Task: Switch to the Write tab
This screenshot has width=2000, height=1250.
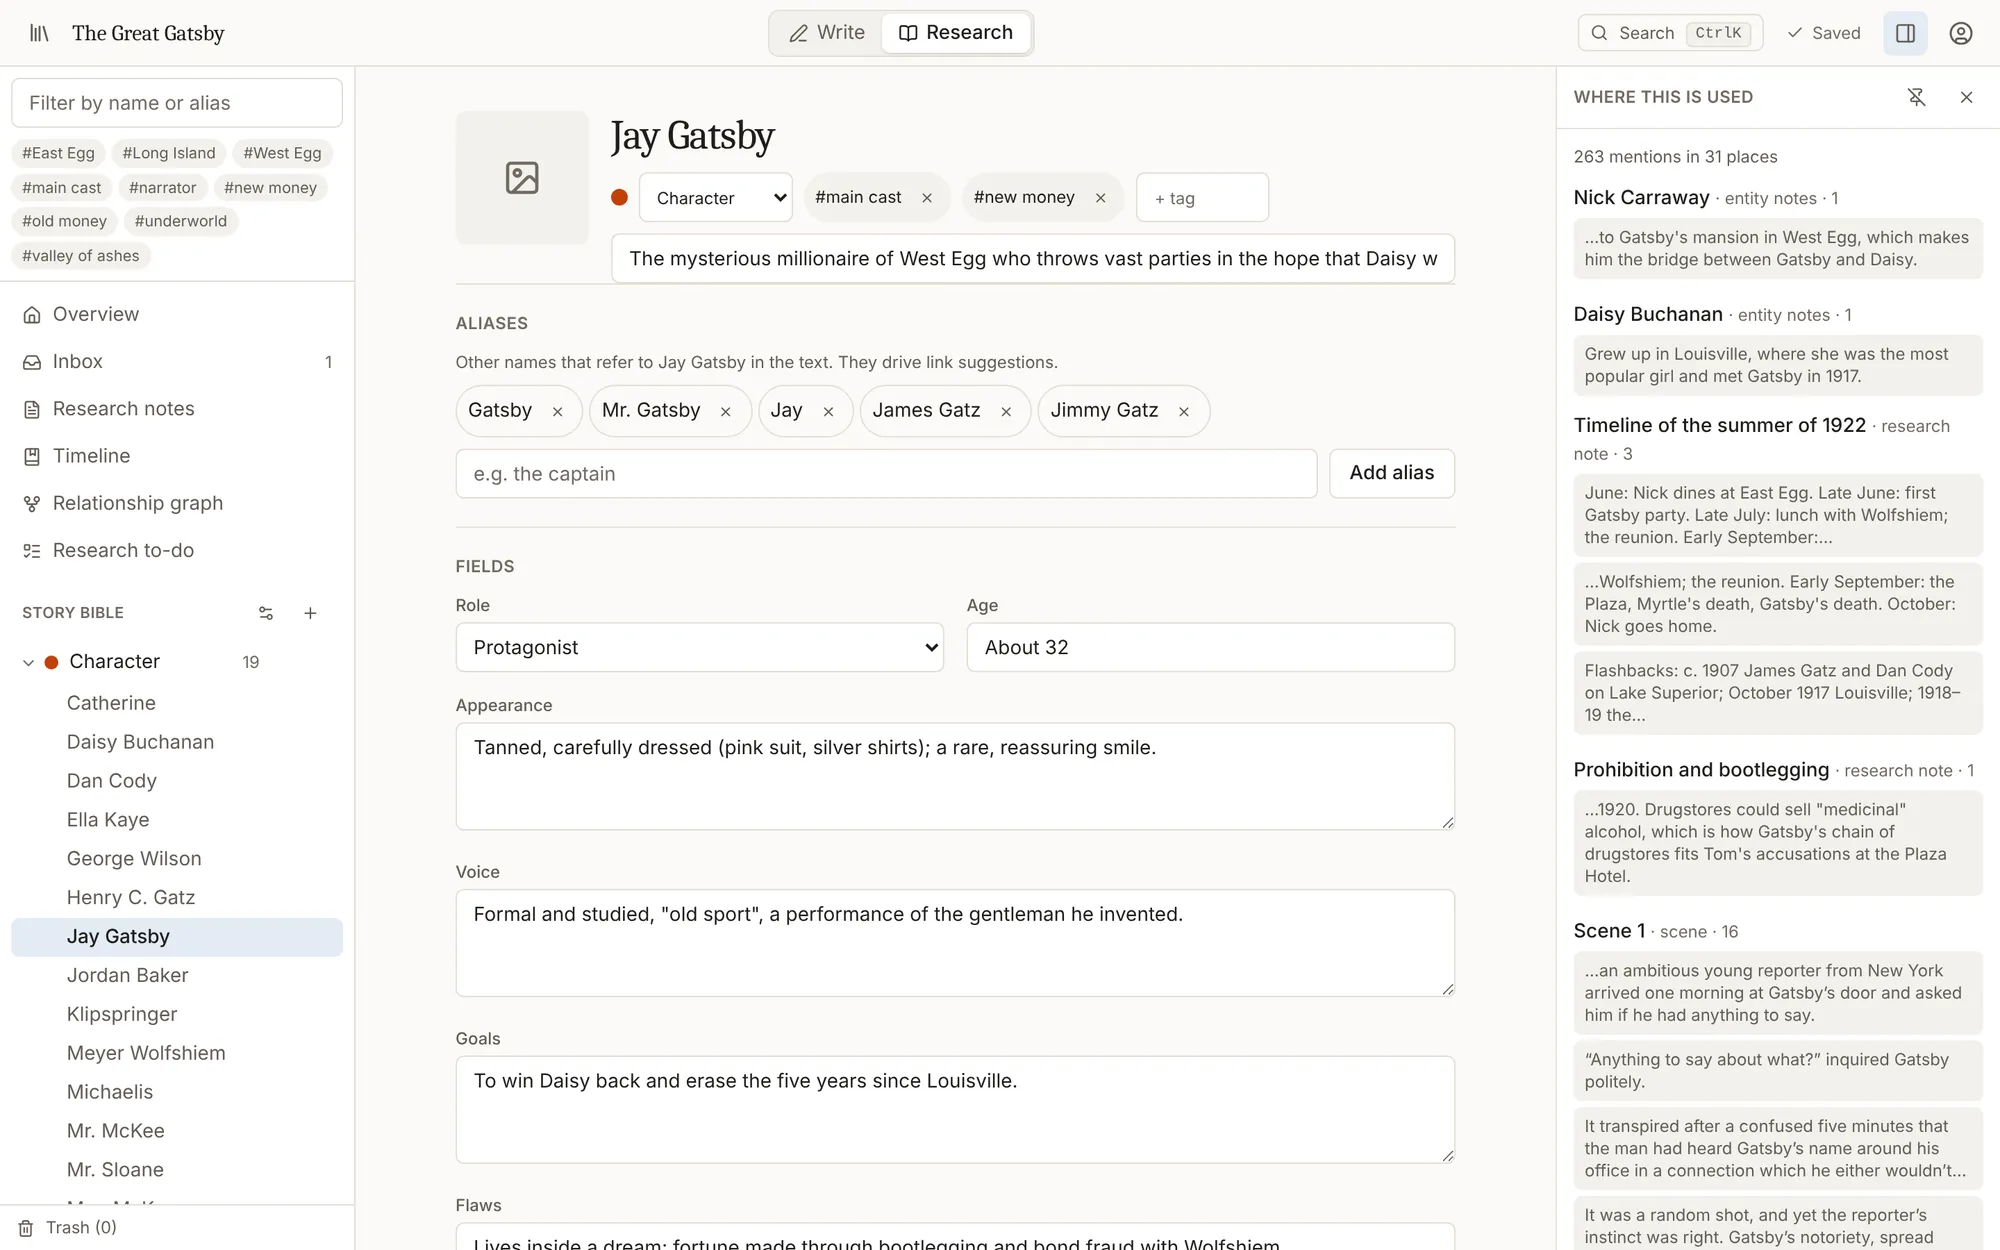Action: (827, 33)
